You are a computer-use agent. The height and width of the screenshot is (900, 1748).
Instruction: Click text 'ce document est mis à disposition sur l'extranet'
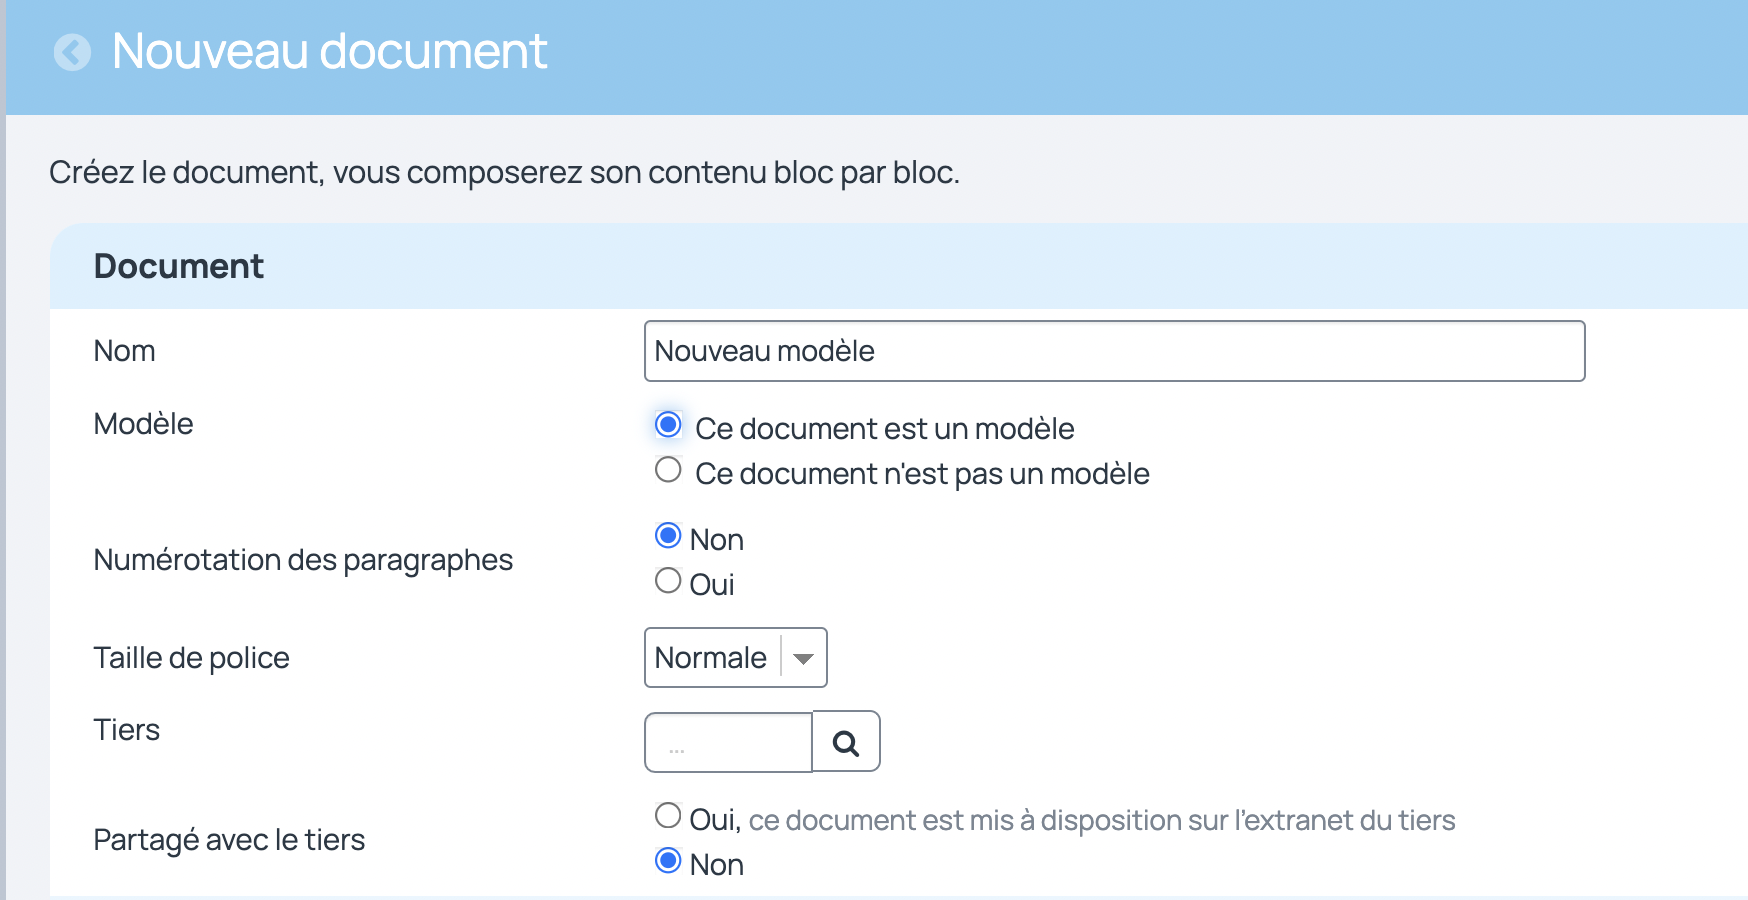coord(1052,820)
